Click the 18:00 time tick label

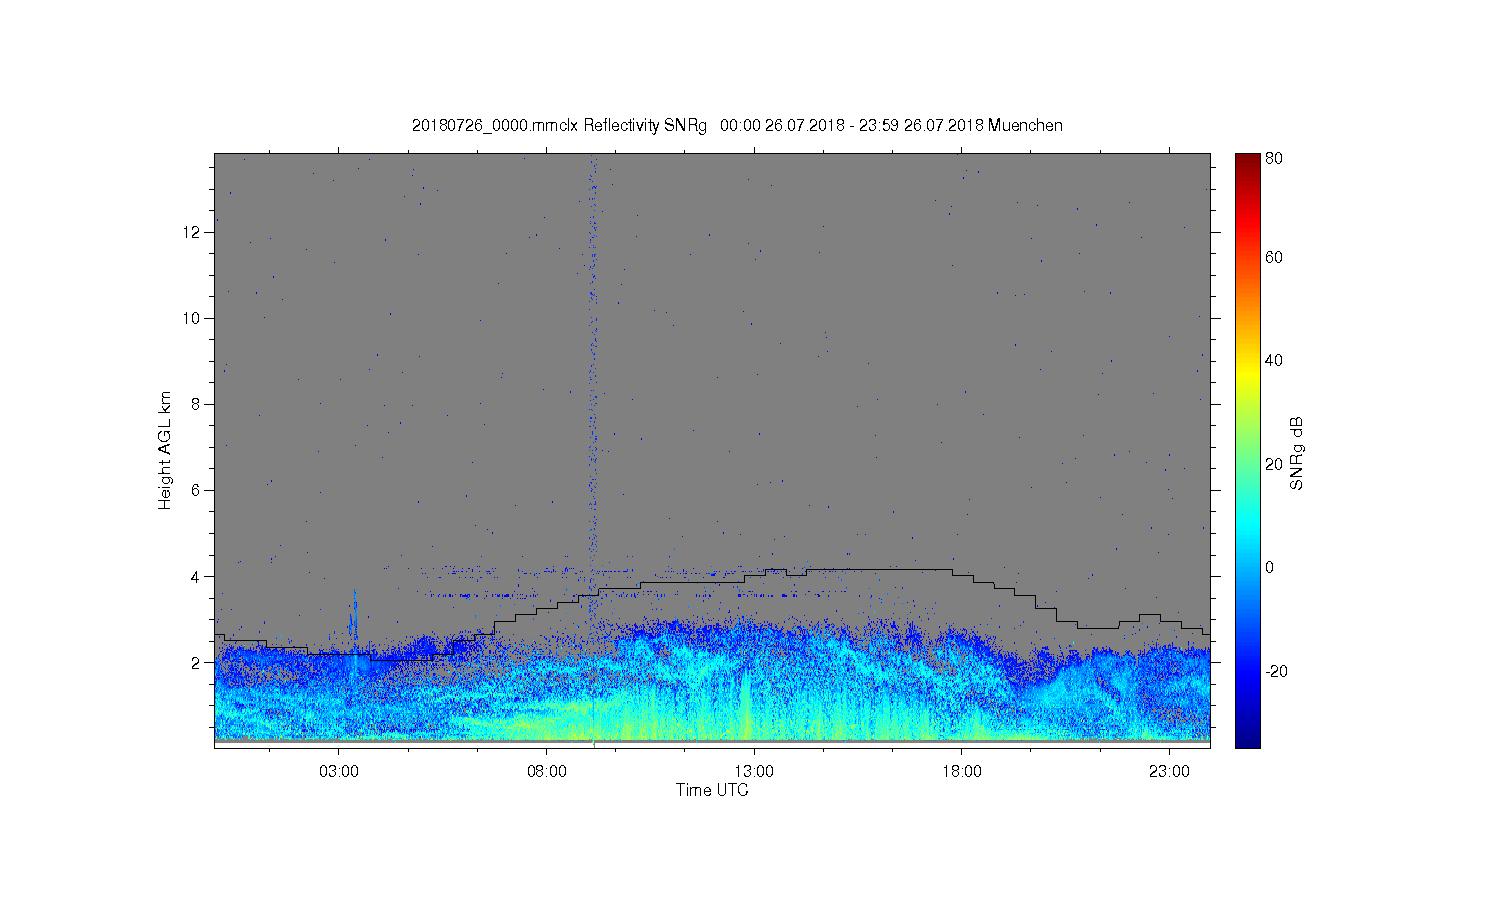(x=961, y=772)
